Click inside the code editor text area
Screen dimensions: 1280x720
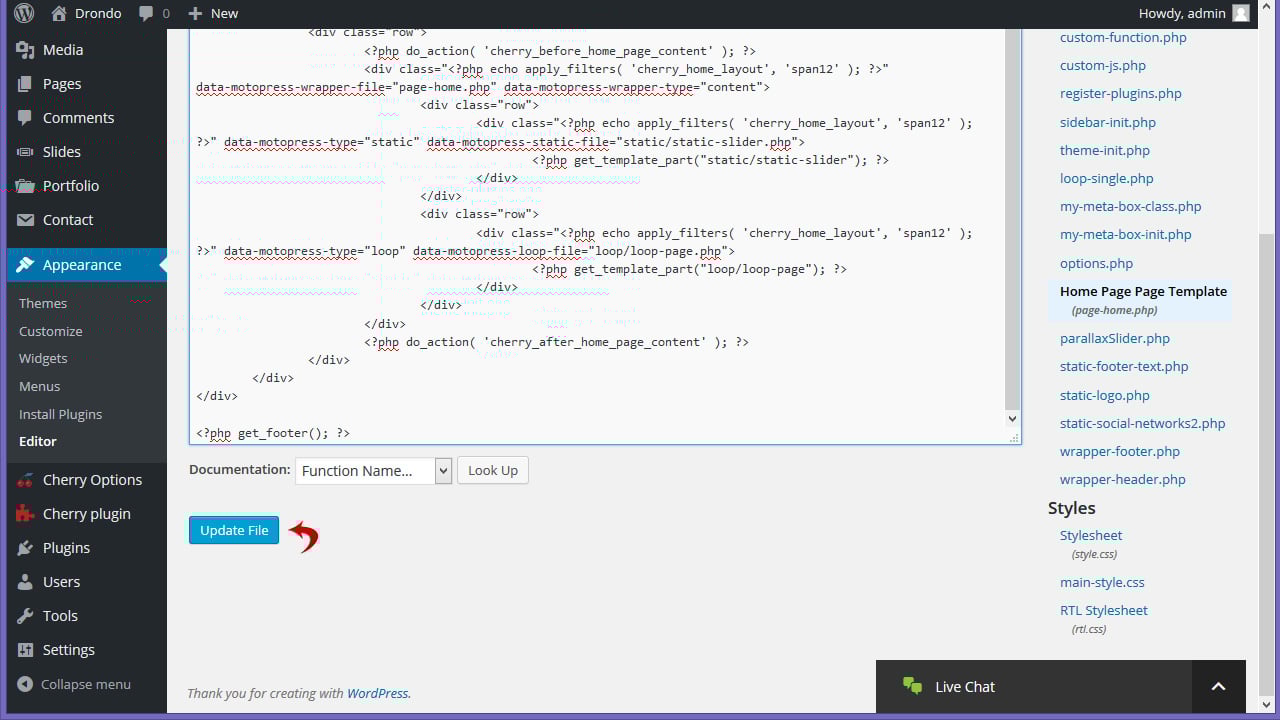pyautogui.click(x=597, y=236)
